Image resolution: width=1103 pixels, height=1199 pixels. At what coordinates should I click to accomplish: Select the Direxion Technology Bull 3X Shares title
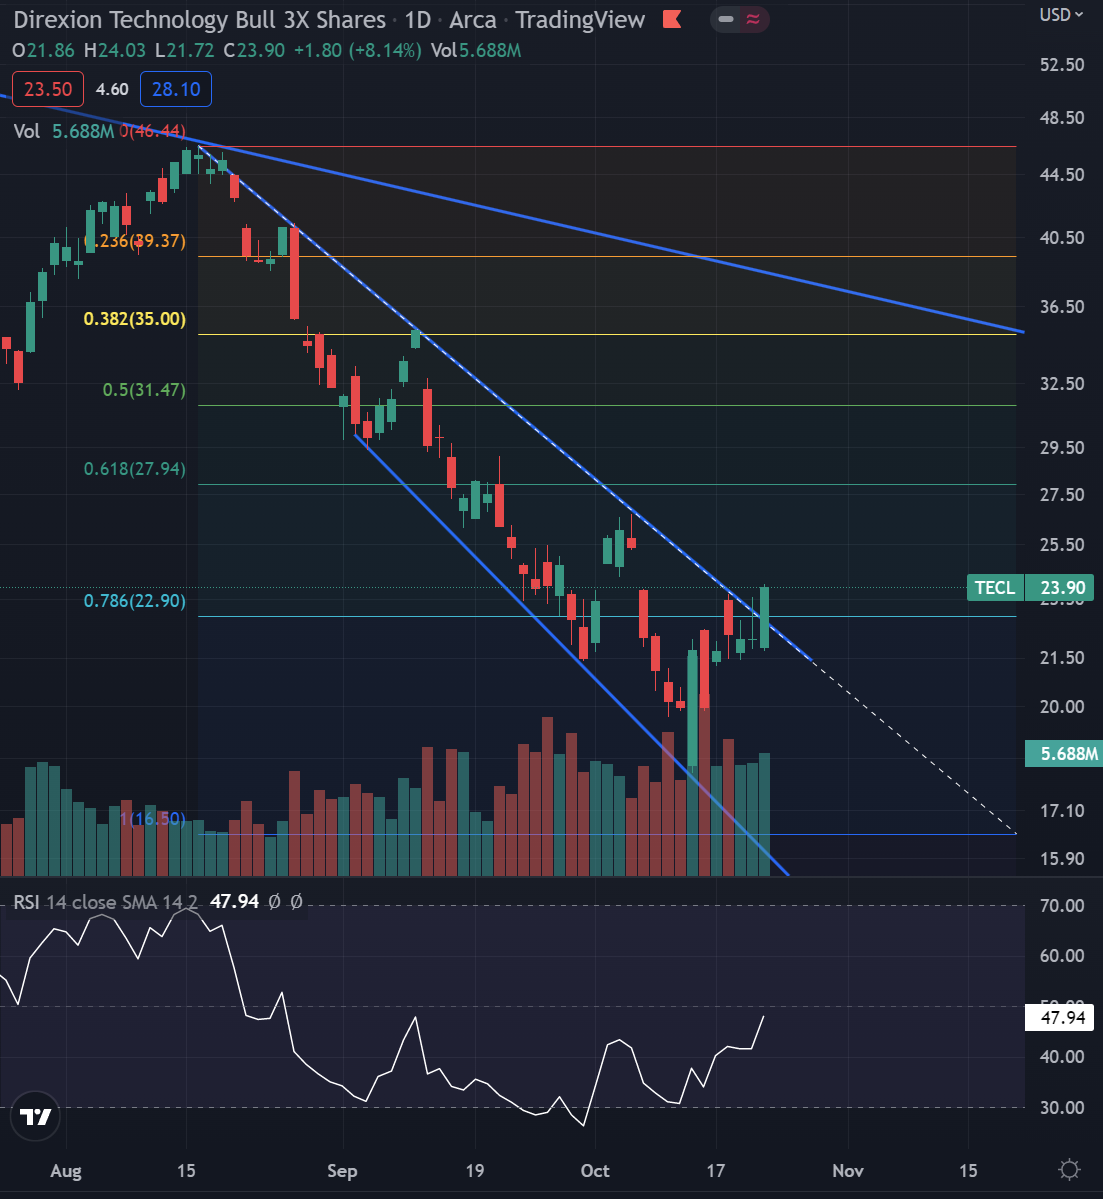coord(200,19)
